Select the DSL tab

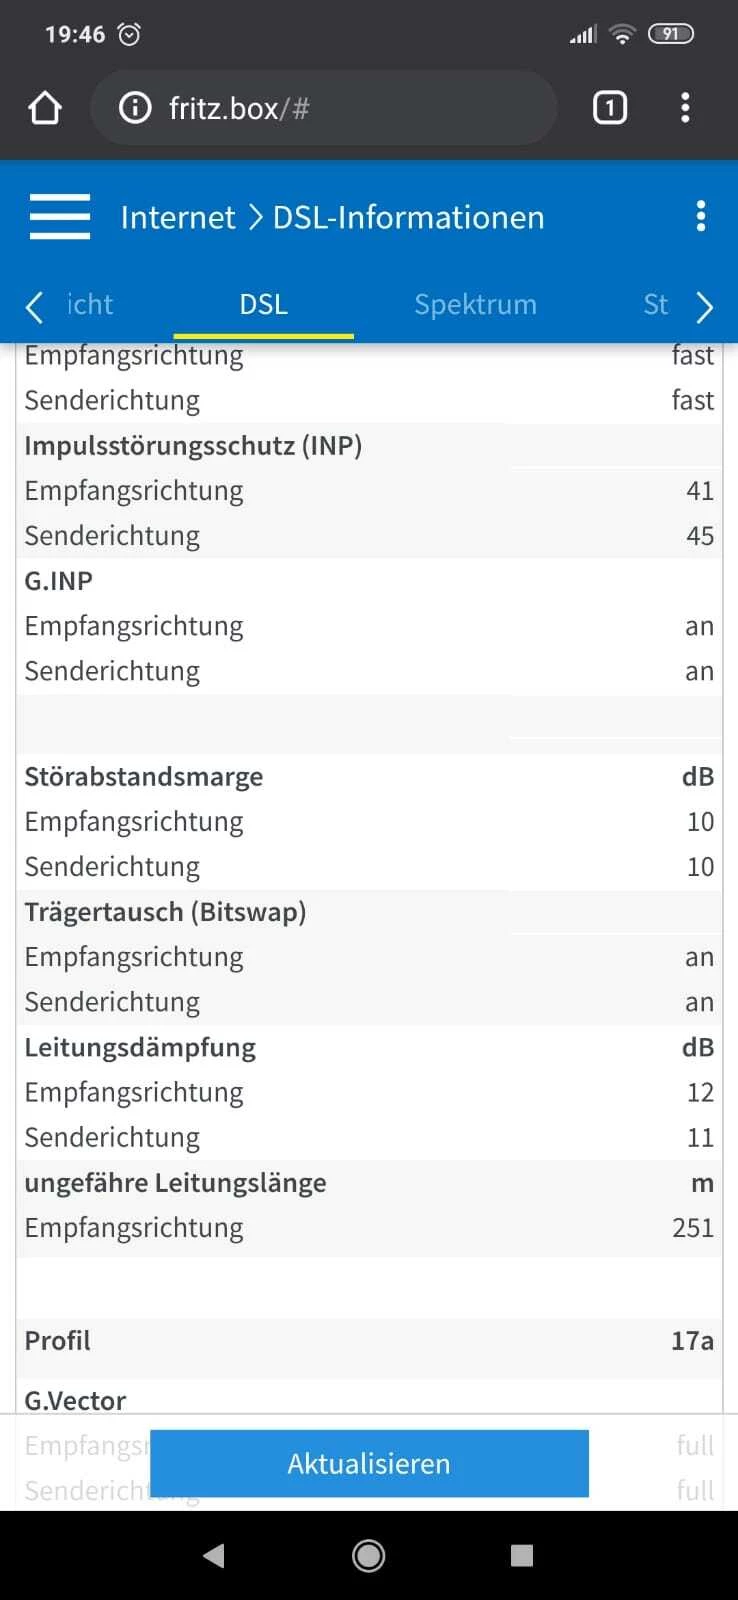pyautogui.click(x=263, y=304)
